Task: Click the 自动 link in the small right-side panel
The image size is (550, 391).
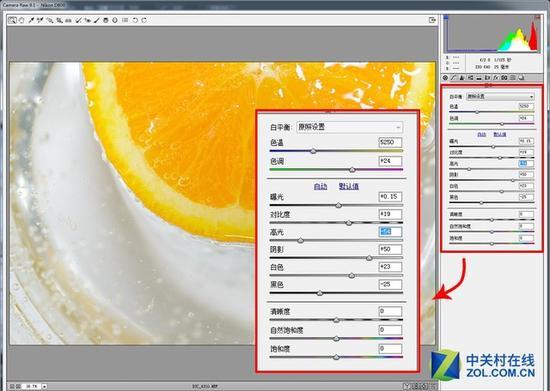Action: tap(482, 134)
